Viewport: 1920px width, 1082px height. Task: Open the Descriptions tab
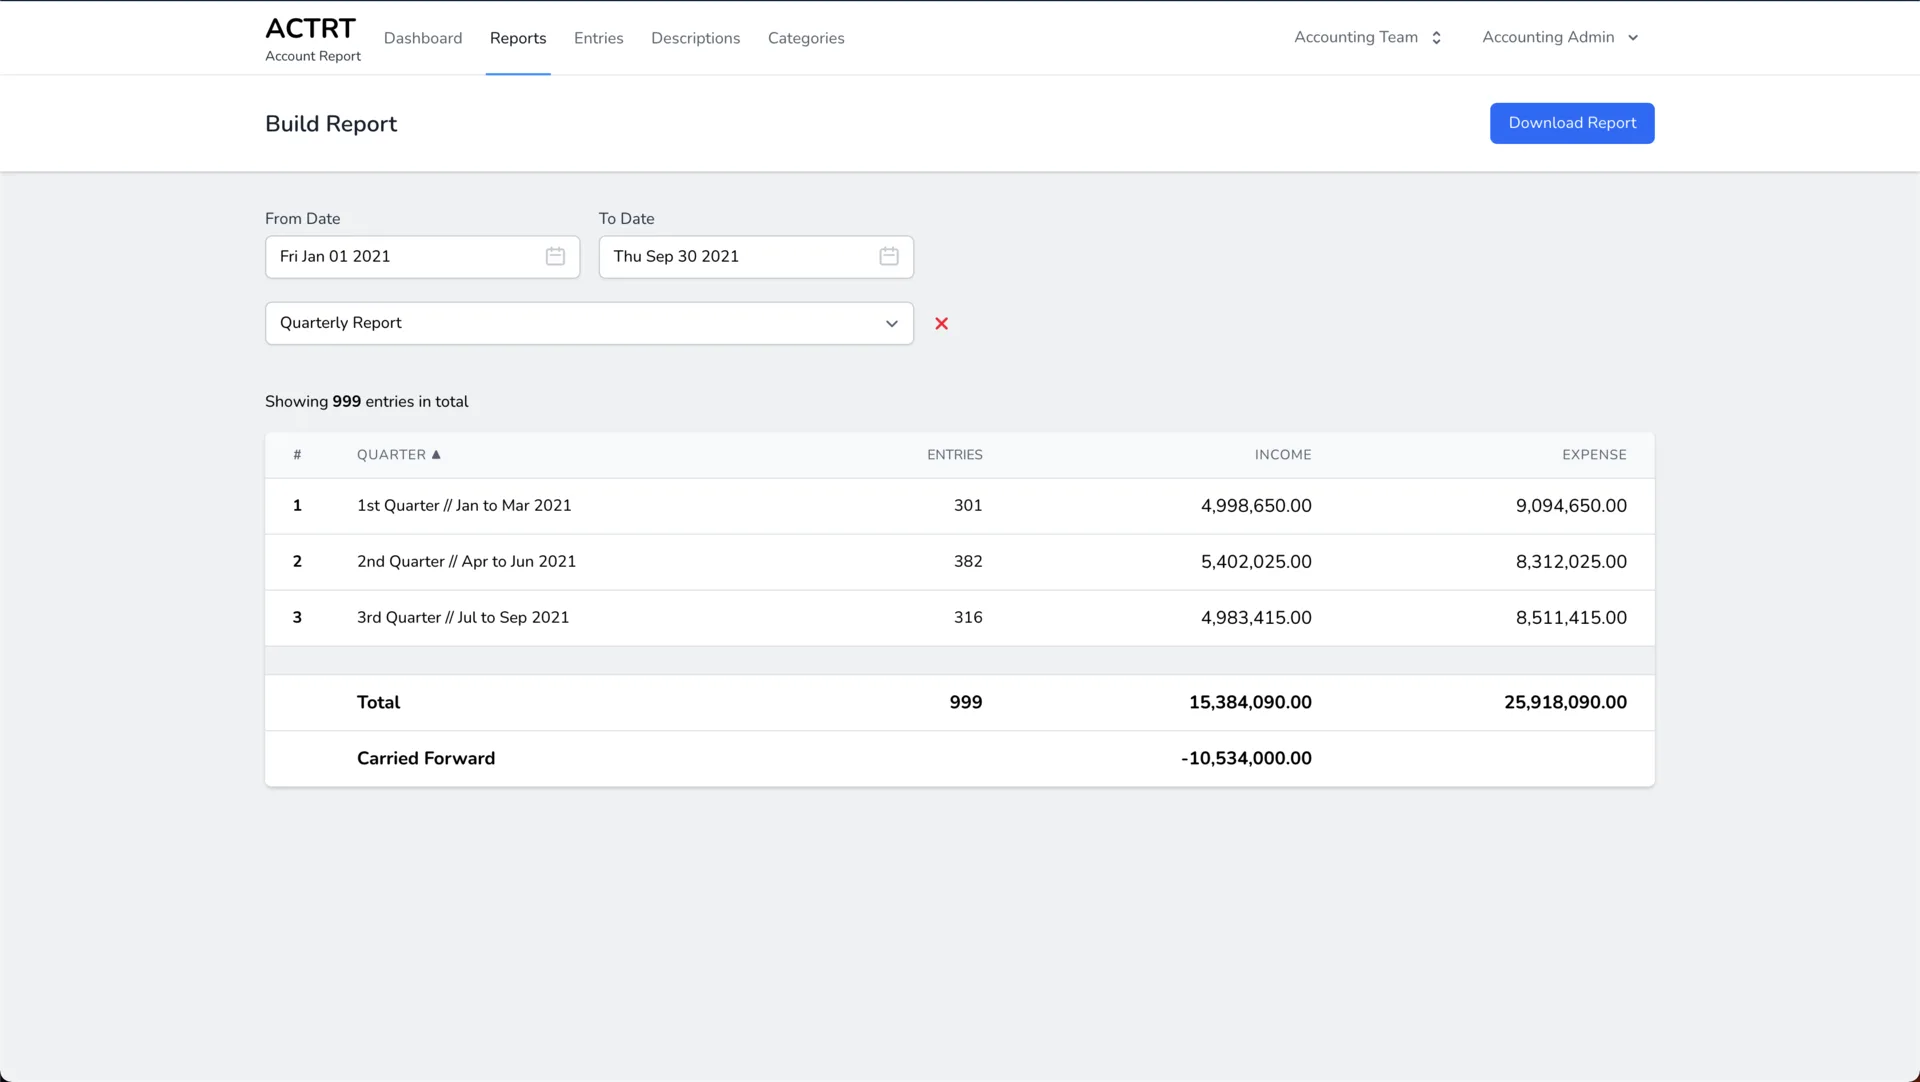(696, 38)
